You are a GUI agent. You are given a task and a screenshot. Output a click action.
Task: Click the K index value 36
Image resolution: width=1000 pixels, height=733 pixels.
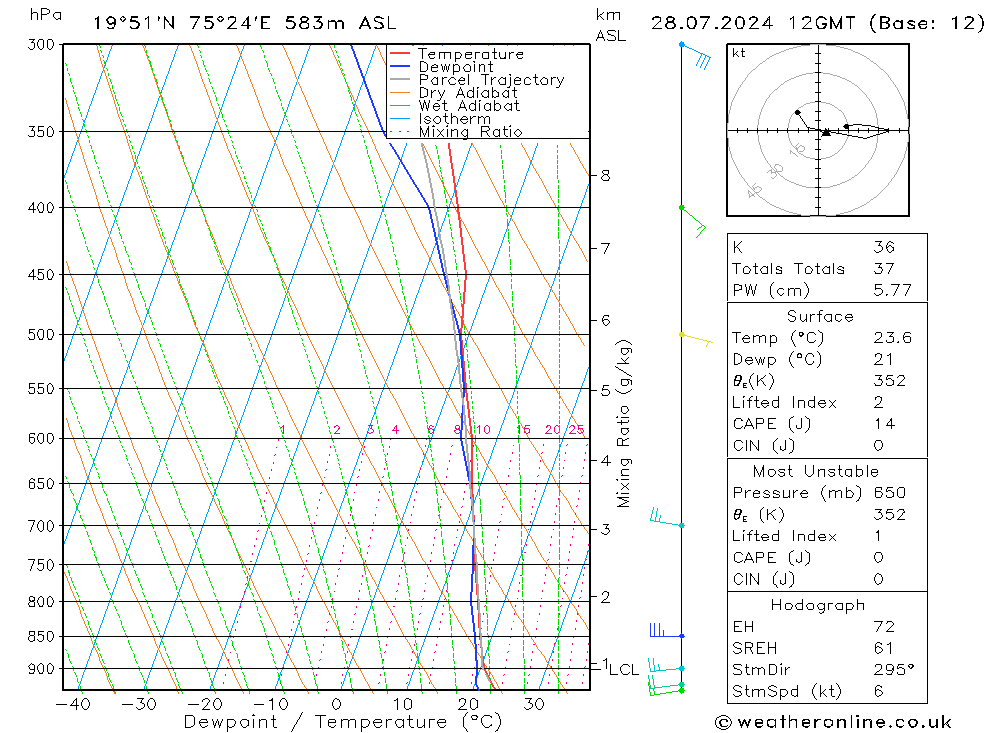tap(884, 247)
